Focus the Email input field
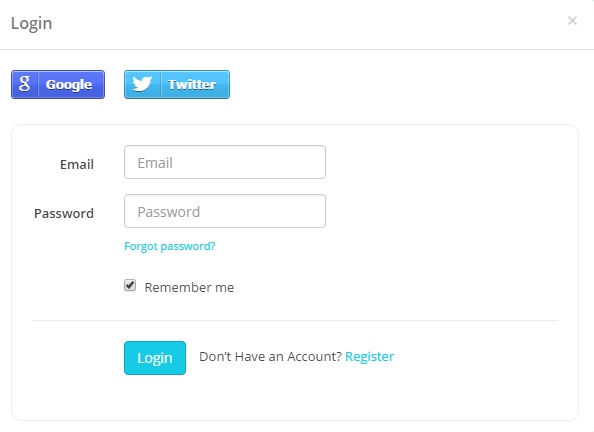Screen dimensions: 594x432 [225, 162]
